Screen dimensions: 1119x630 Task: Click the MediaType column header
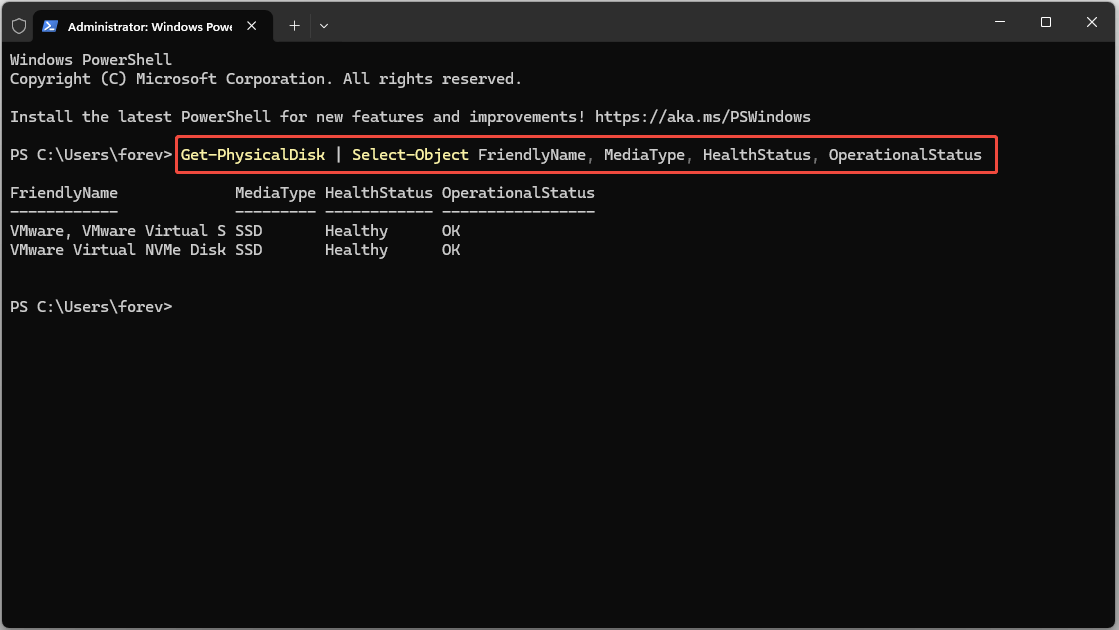coord(275,193)
